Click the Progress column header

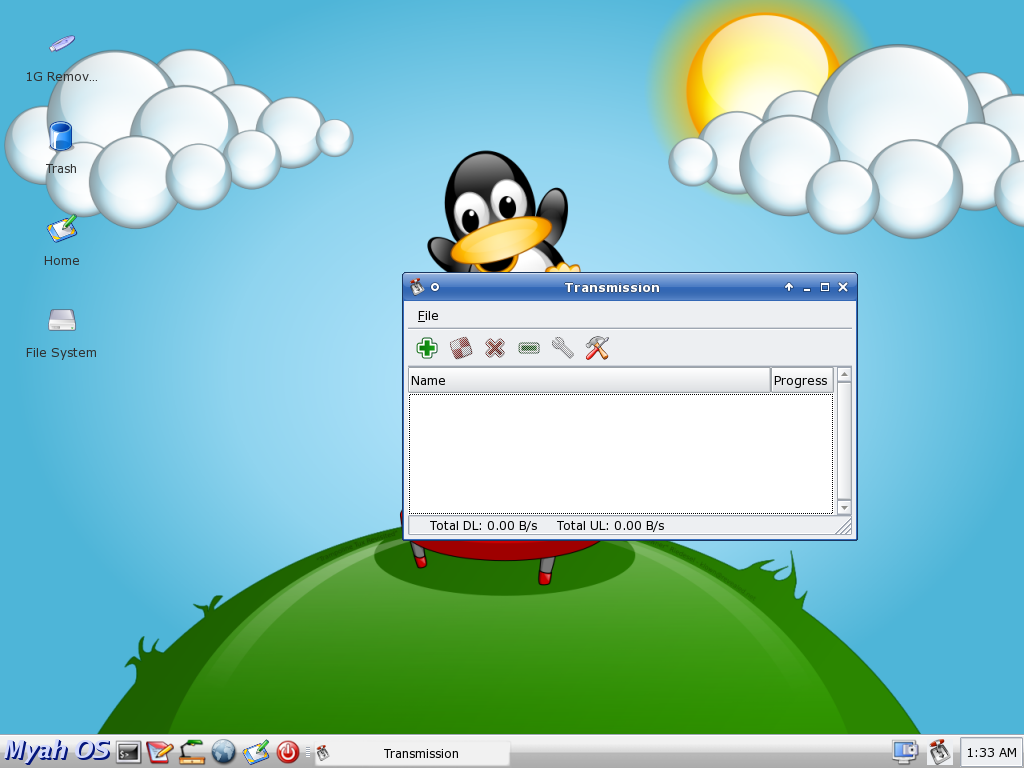(801, 381)
